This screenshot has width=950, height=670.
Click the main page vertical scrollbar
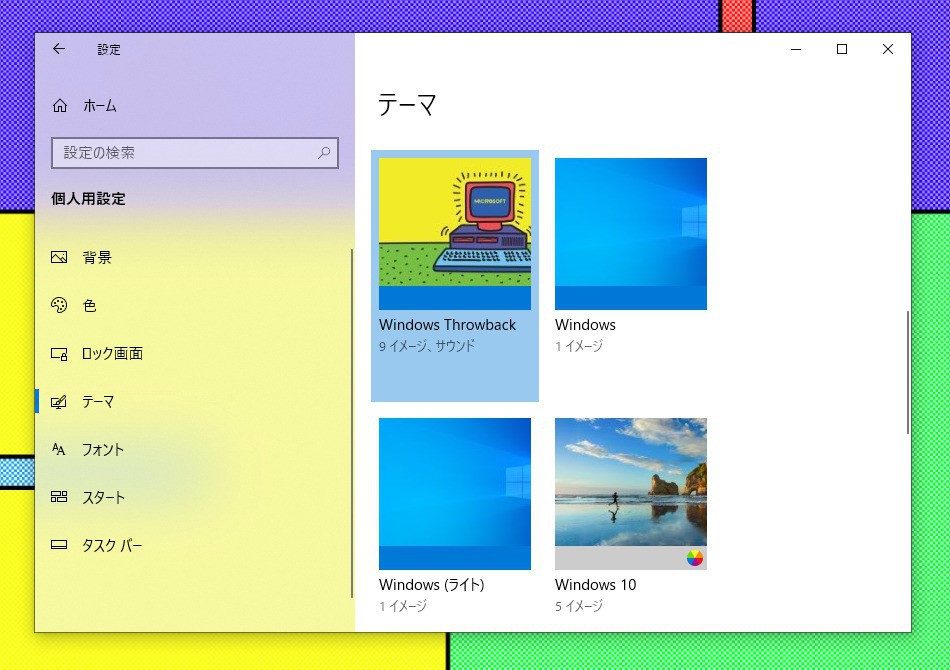[x=907, y=373]
